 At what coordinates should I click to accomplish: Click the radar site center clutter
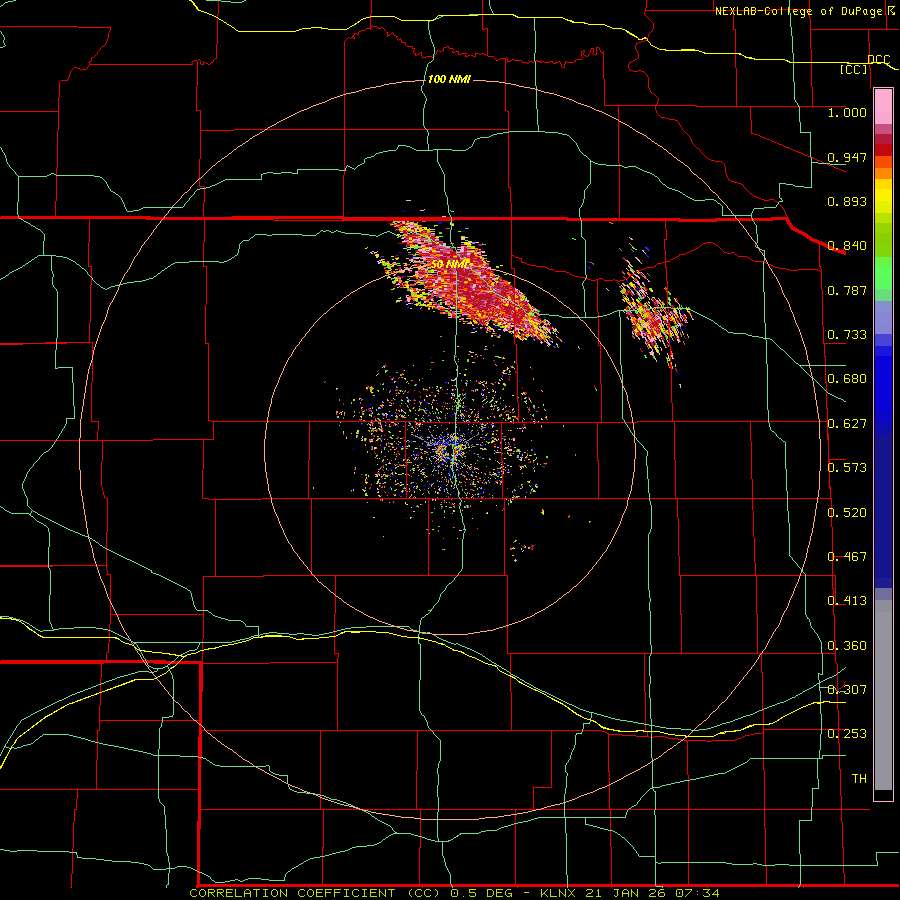pos(451,447)
